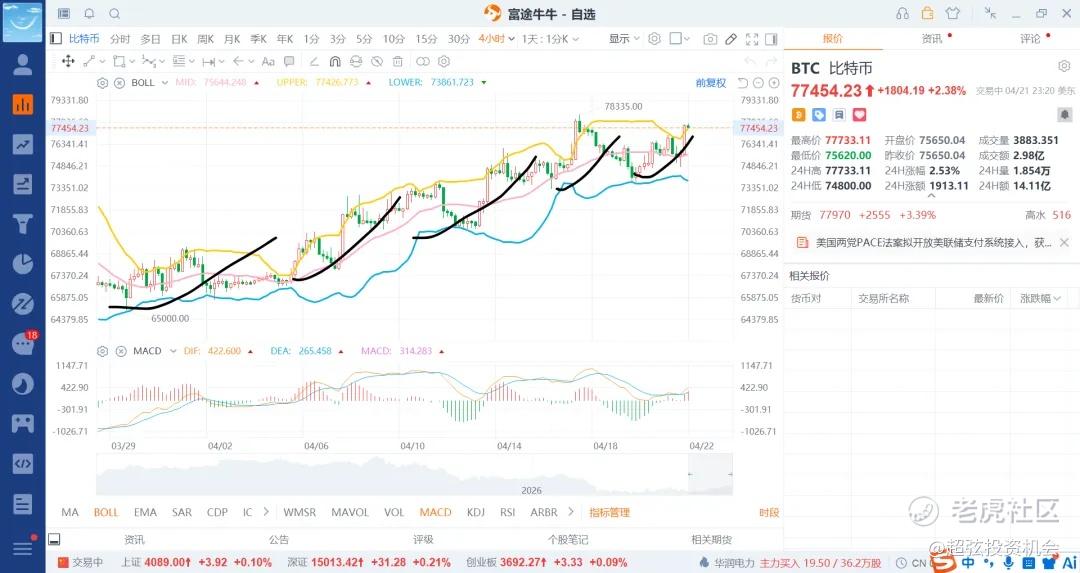Screen dimensions: 1080x573
Task: Open 指标管理 indicator management
Action: point(610,512)
